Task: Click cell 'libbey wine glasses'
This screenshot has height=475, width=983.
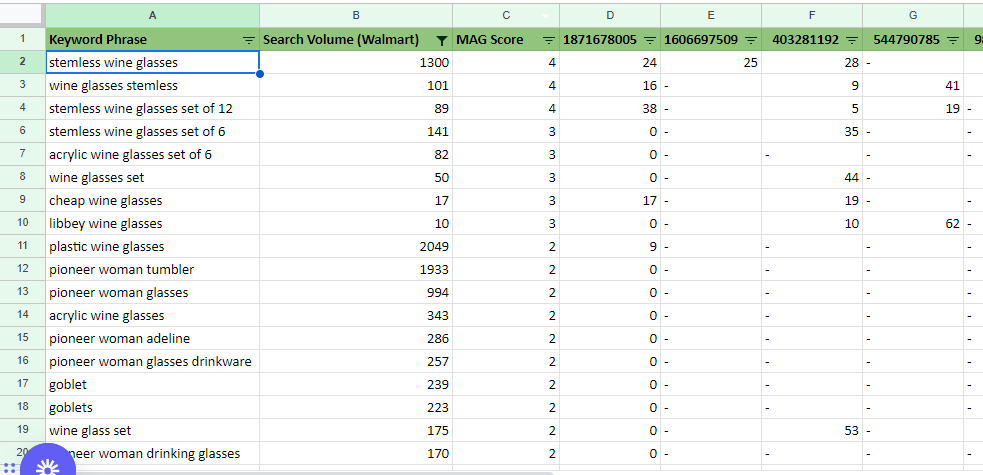Action: [x=152, y=224]
